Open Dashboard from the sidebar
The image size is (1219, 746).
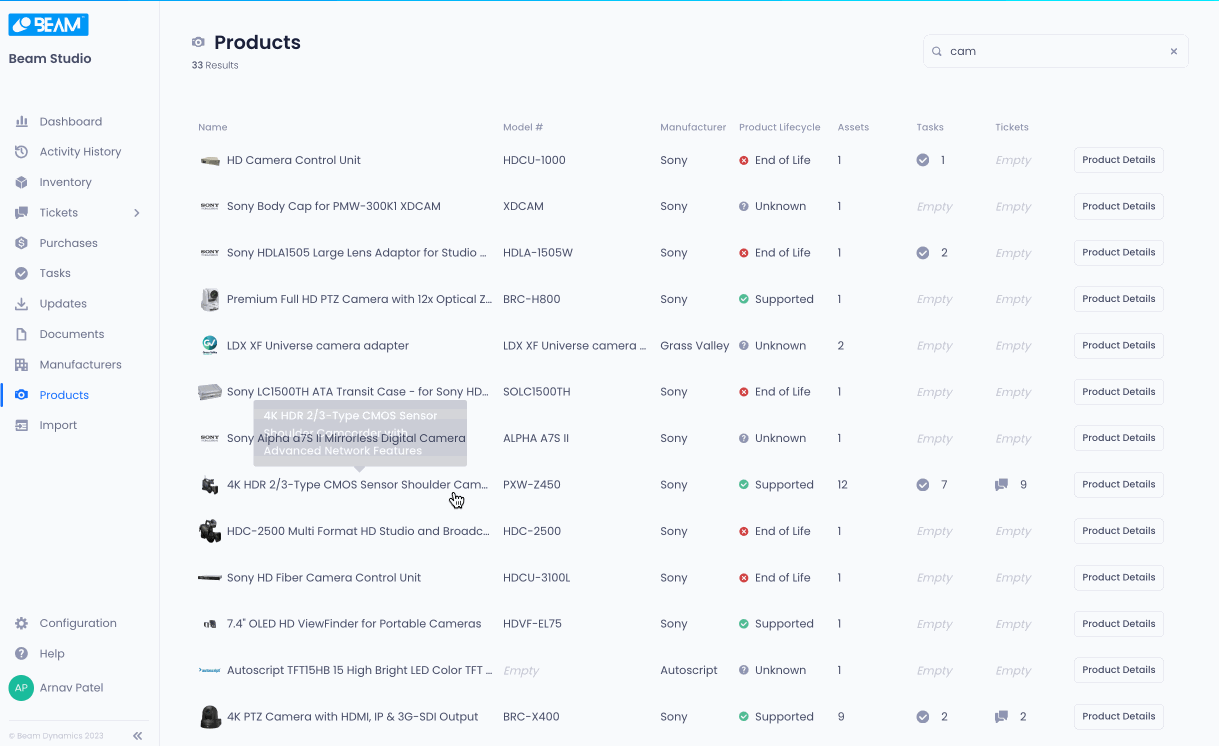pyautogui.click(x=70, y=122)
